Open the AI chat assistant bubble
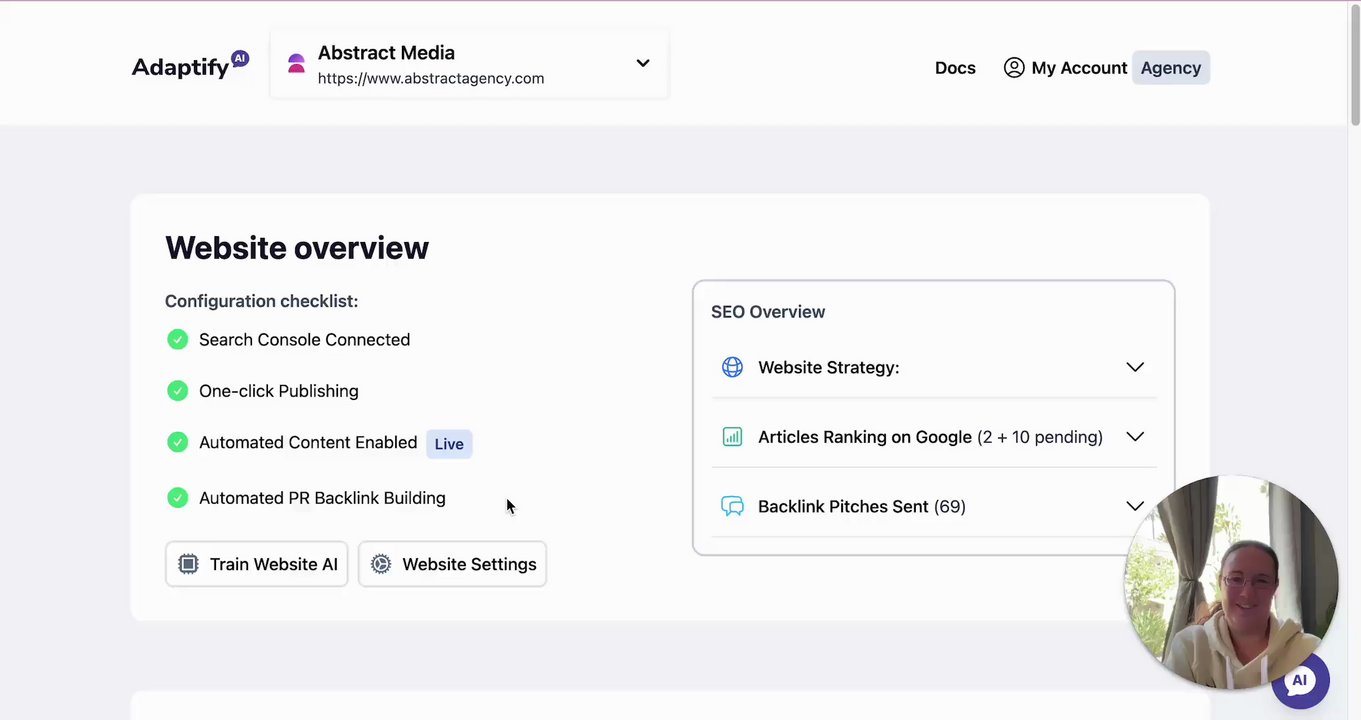 [x=1299, y=681]
